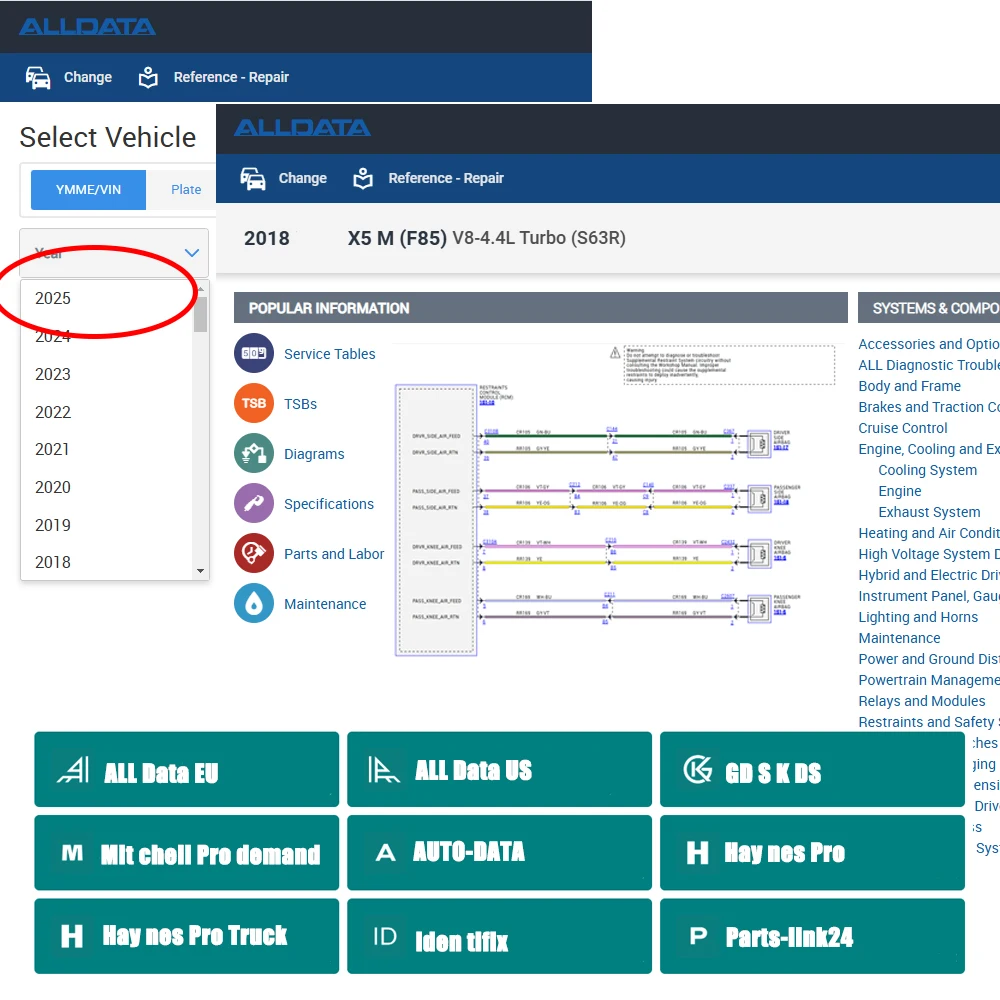Viewport: 1000px width, 1000px height.
Task: Click the Parts-link24 P icon
Action: 698,936
